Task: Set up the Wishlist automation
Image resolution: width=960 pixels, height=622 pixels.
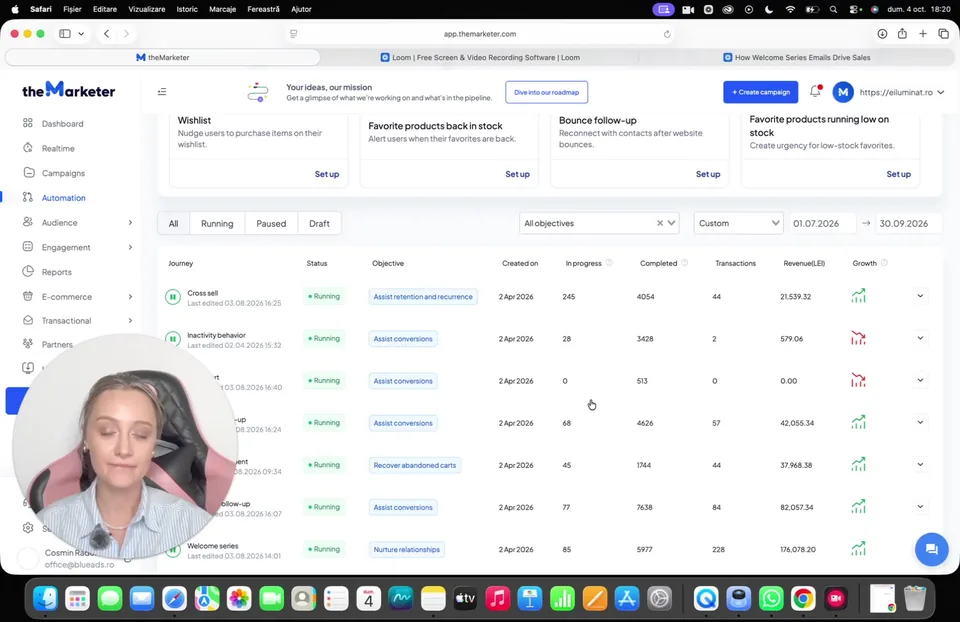Action: (x=326, y=174)
